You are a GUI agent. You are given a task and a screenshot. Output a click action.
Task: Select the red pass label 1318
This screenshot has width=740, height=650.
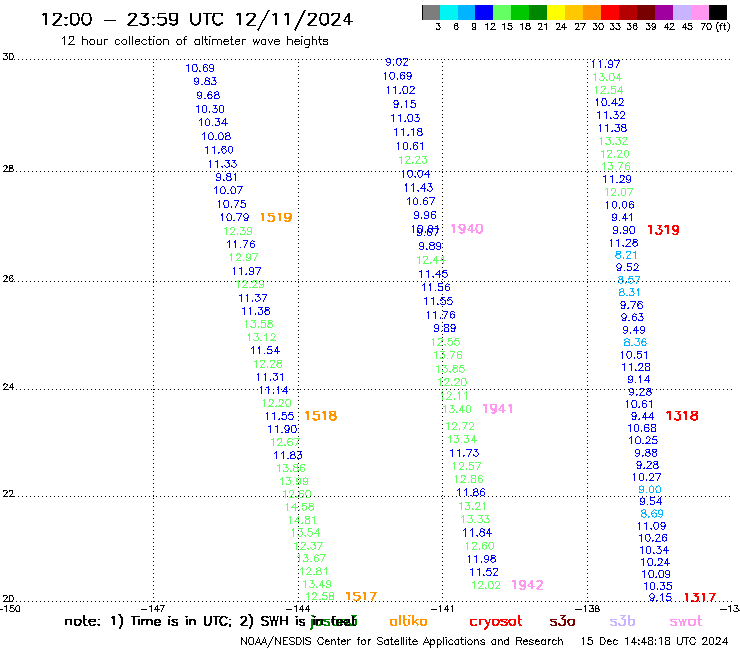pos(681,416)
